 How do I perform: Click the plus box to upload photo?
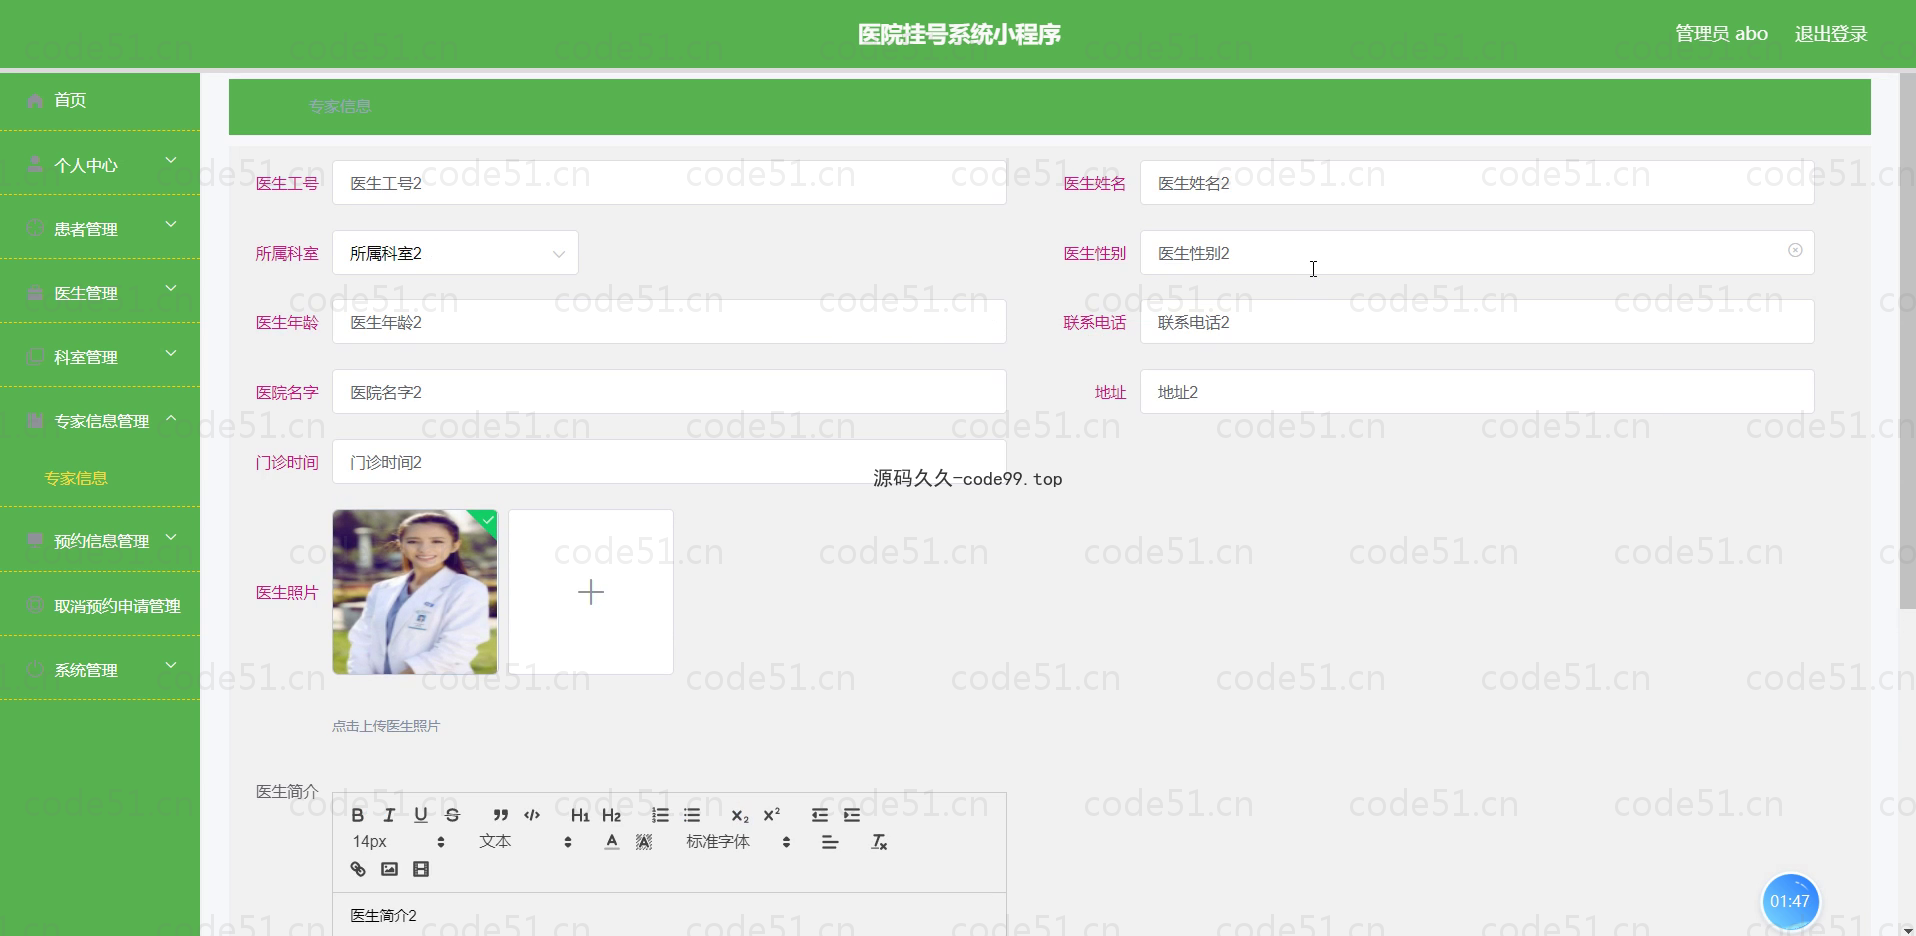coord(591,592)
